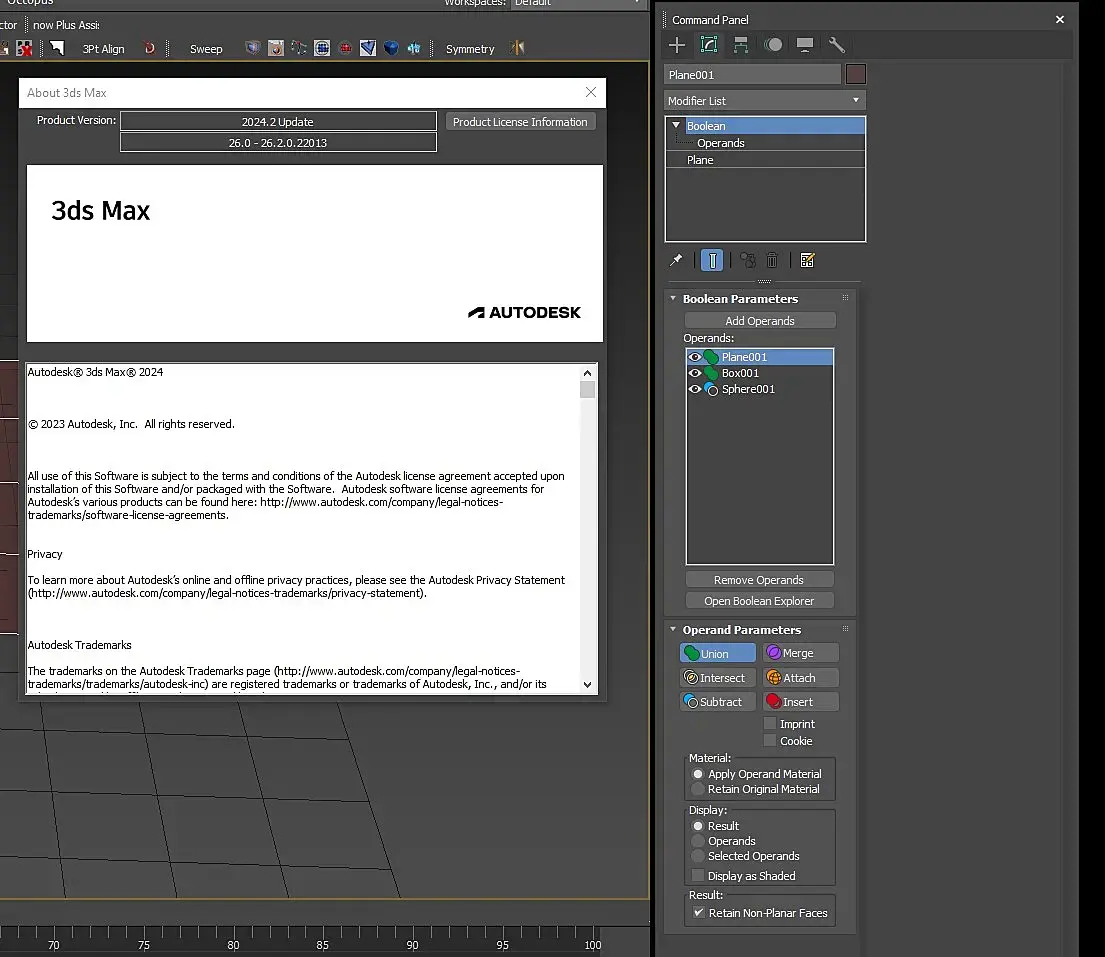Set operation to Intersect
Image resolution: width=1105 pixels, height=957 pixels.
click(717, 678)
